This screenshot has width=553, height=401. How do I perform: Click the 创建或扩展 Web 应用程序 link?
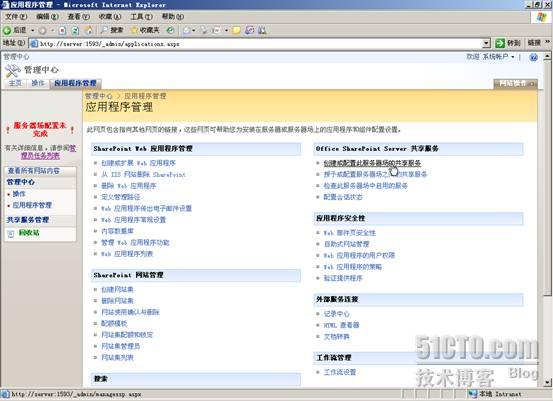click(x=138, y=163)
